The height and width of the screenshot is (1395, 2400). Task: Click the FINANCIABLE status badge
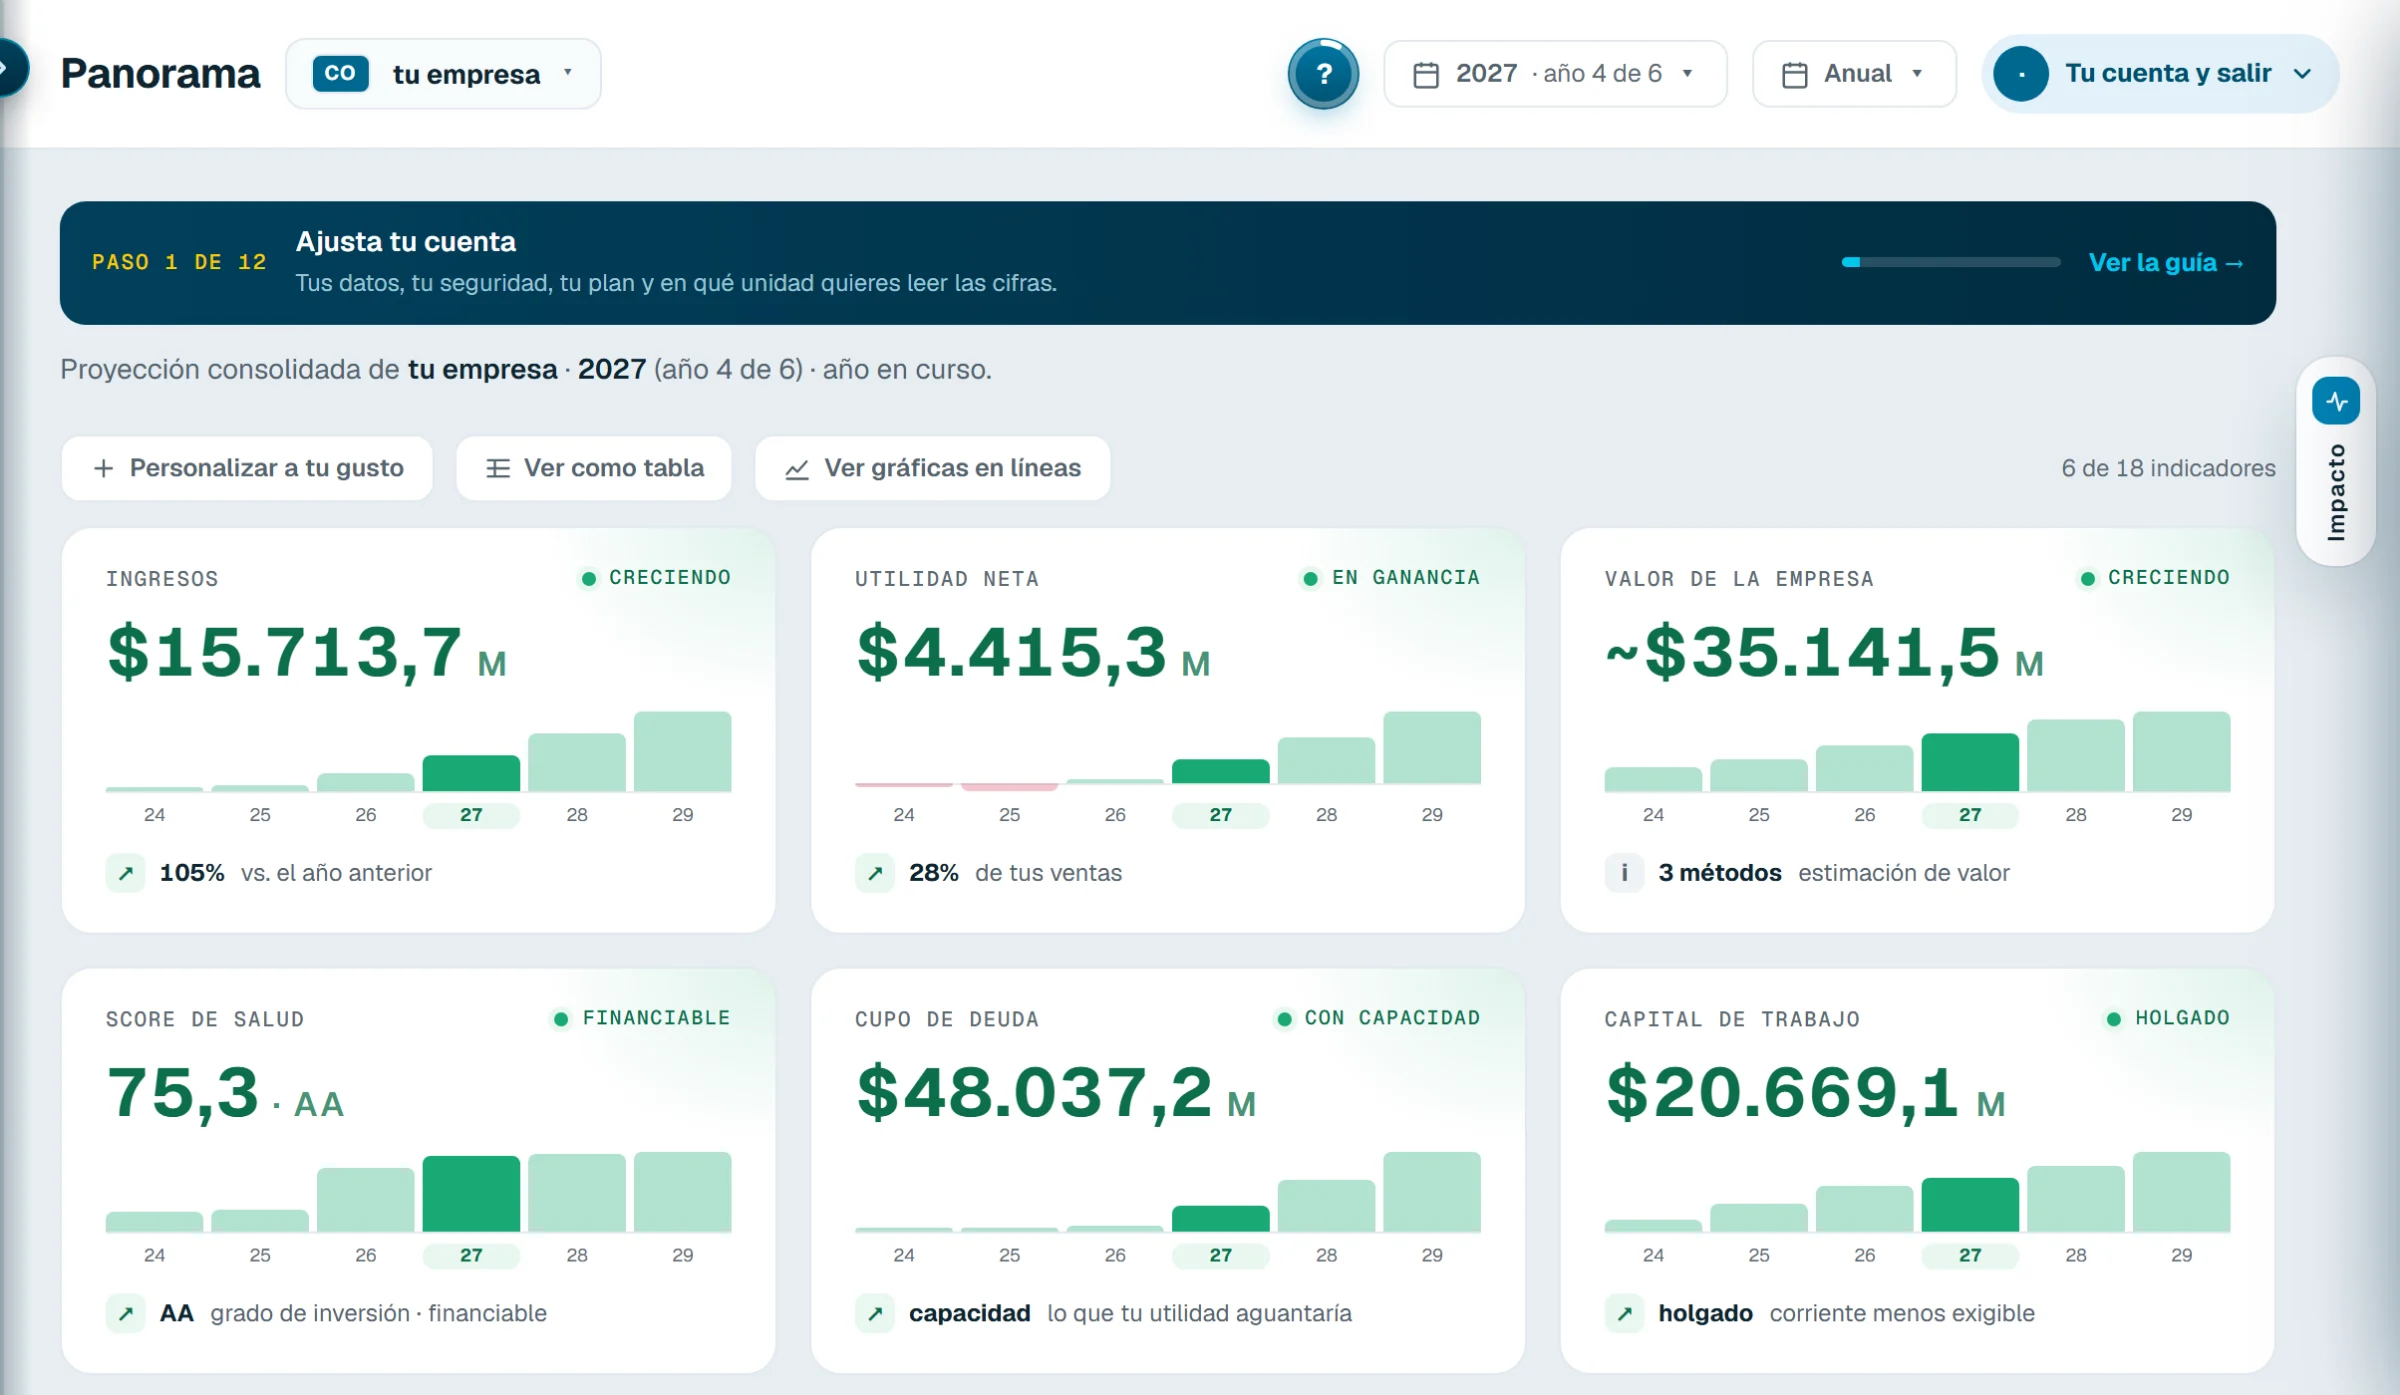click(642, 1018)
